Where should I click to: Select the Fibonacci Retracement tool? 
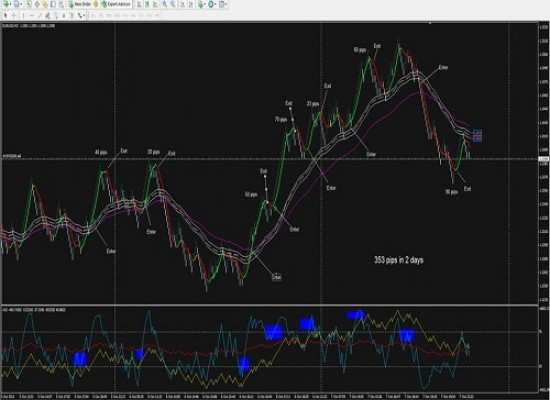click(x=55, y=15)
